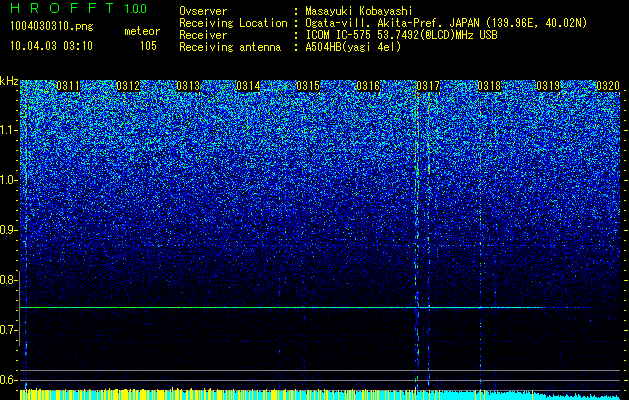Click the meteor count 105
629x400 pixels.
tap(148, 46)
